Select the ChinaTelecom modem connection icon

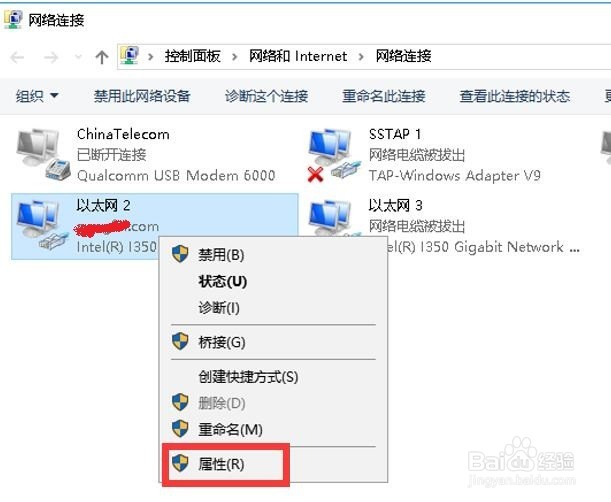43,155
